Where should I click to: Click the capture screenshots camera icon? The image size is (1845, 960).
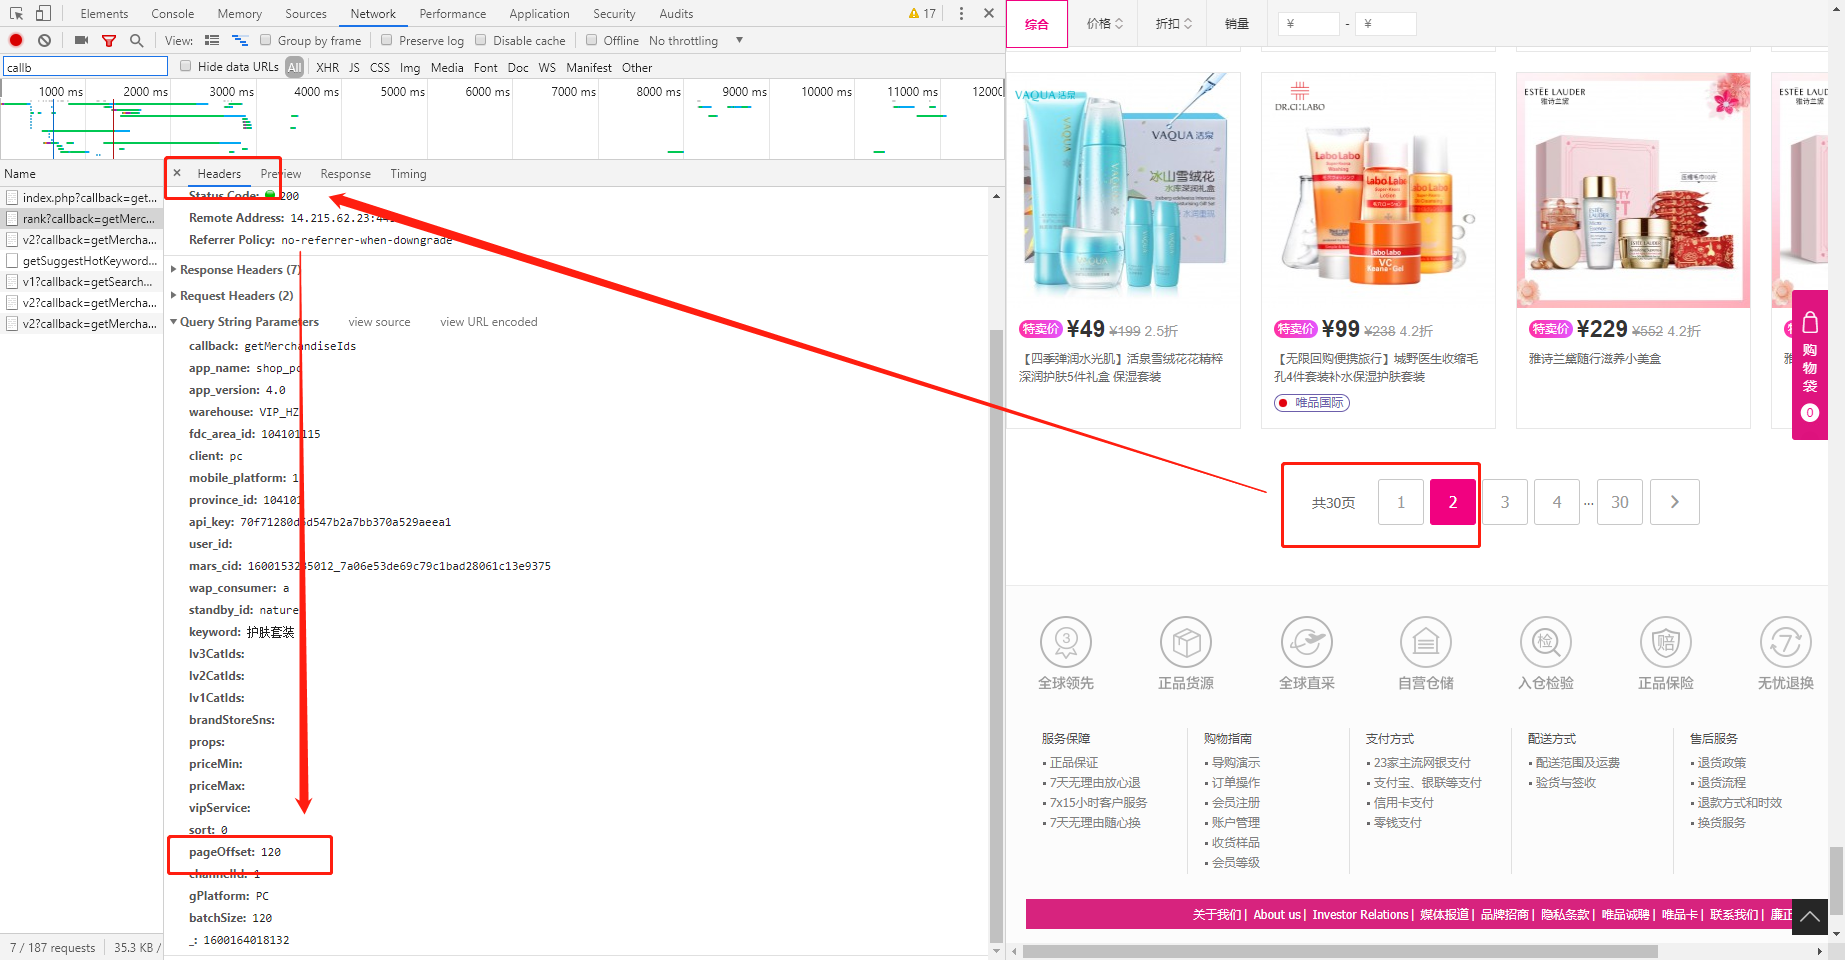point(81,40)
